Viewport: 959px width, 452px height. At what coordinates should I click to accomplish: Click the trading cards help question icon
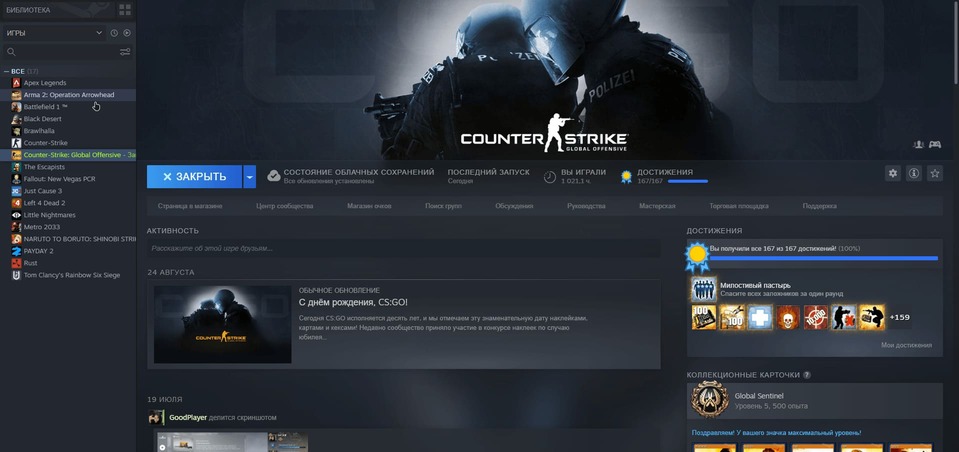tap(807, 374)
